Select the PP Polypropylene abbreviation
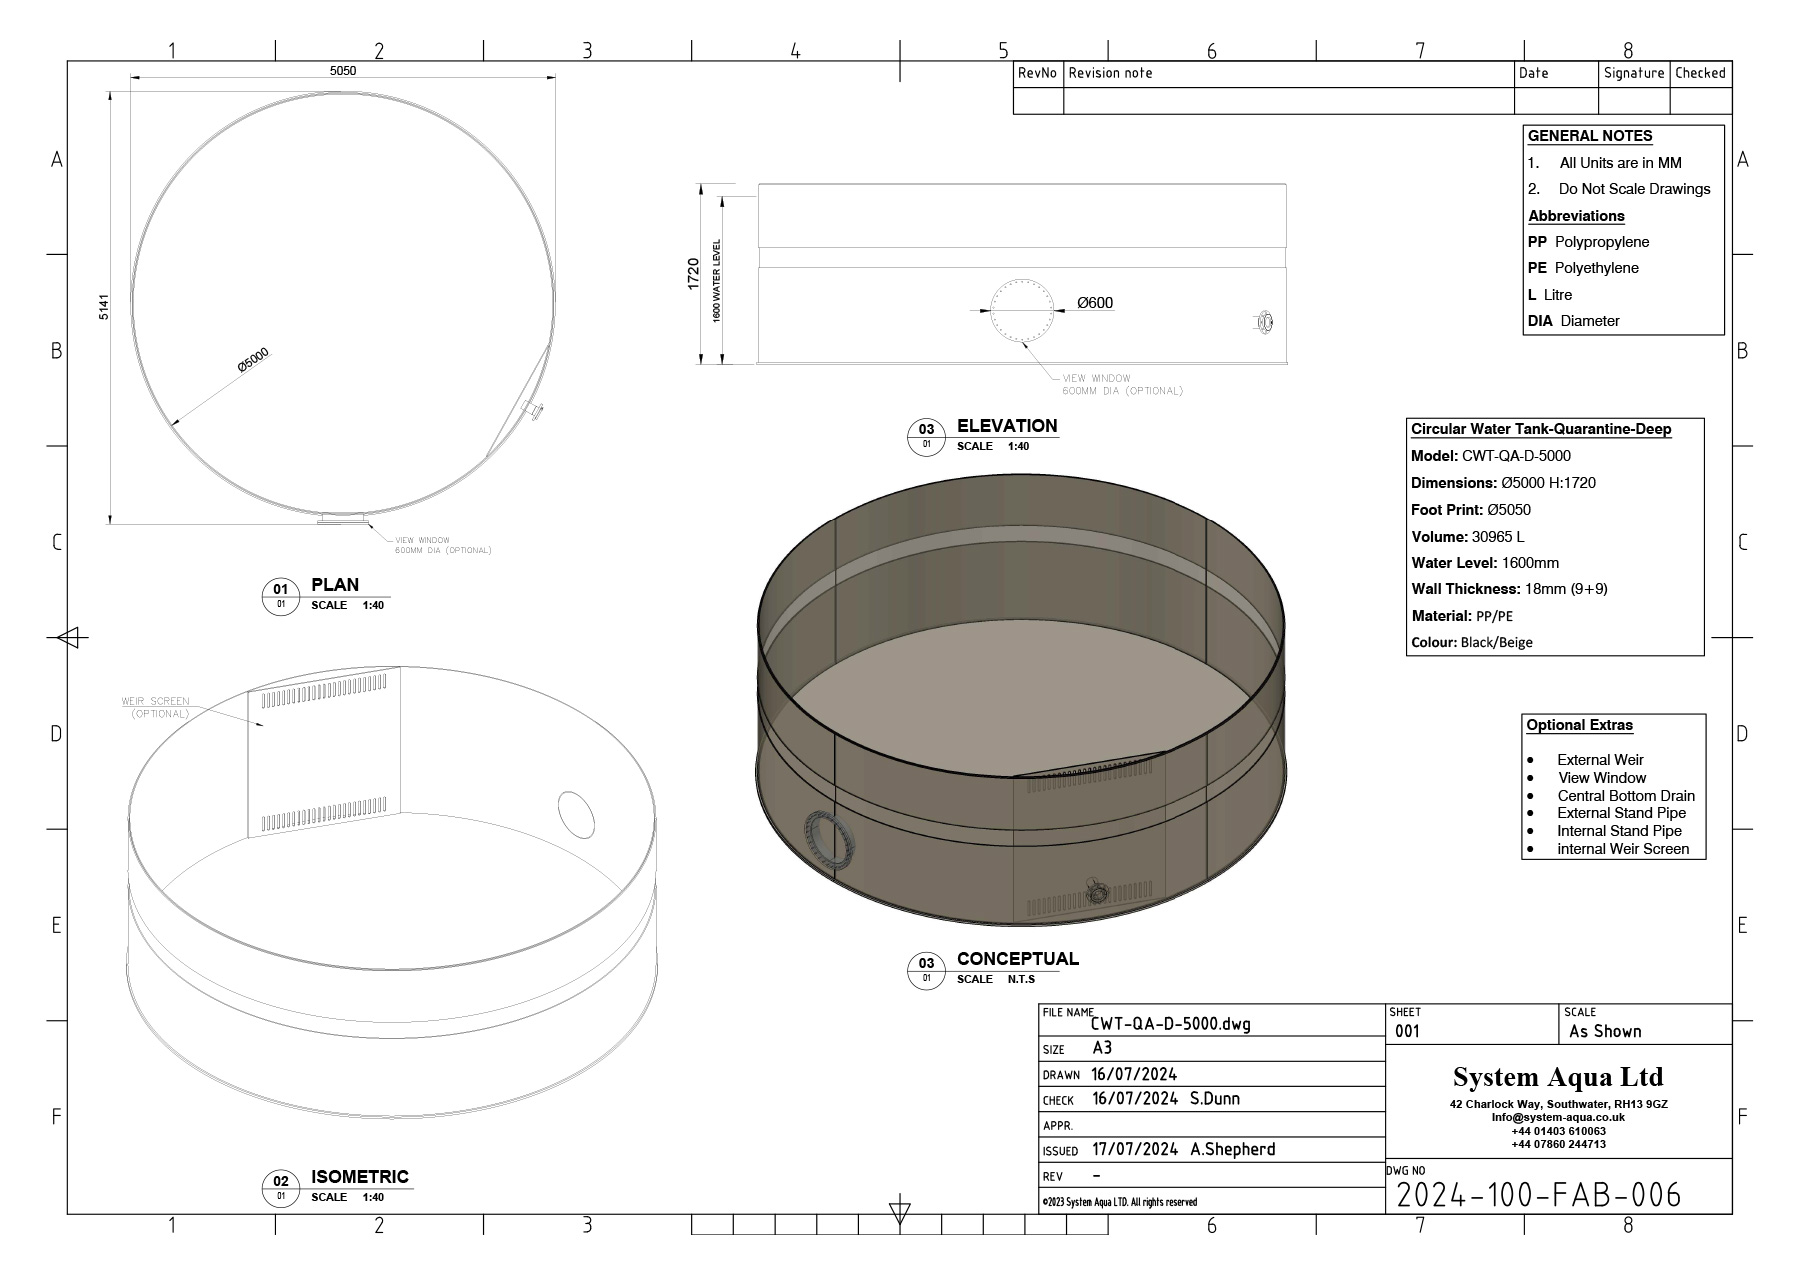This screenshot has width=1800, height=1273. (x=1588, y=242)
